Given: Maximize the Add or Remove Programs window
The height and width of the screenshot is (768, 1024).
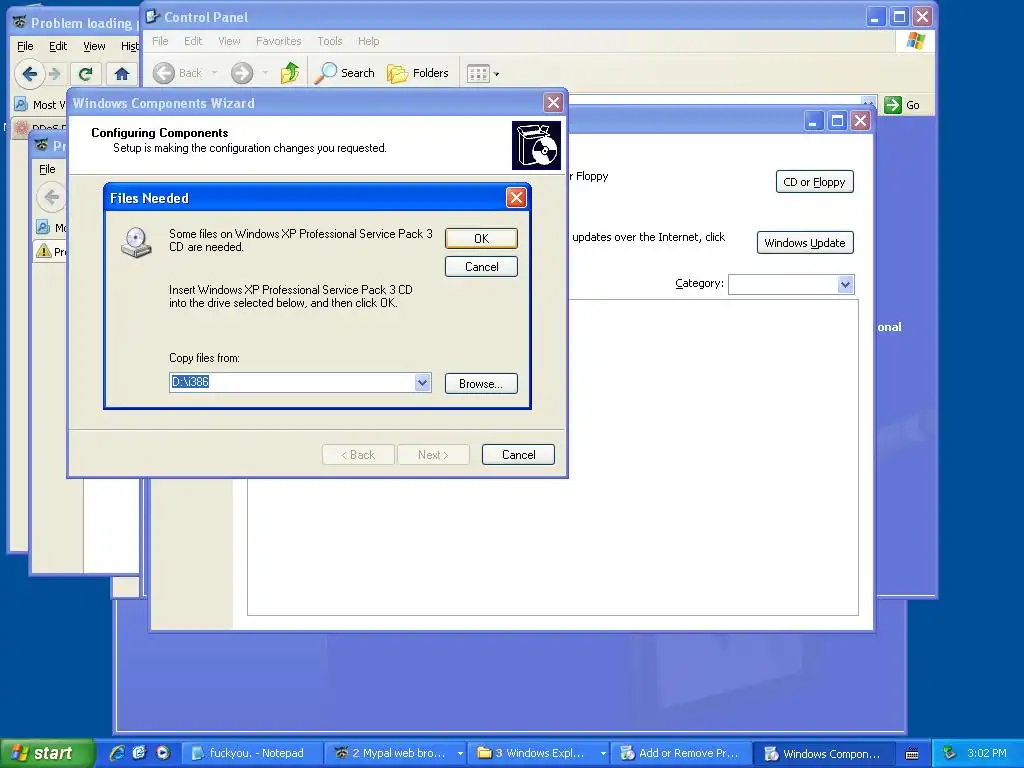Looking at the screenshot, I should pyautogui.click(x=837, y=121).
